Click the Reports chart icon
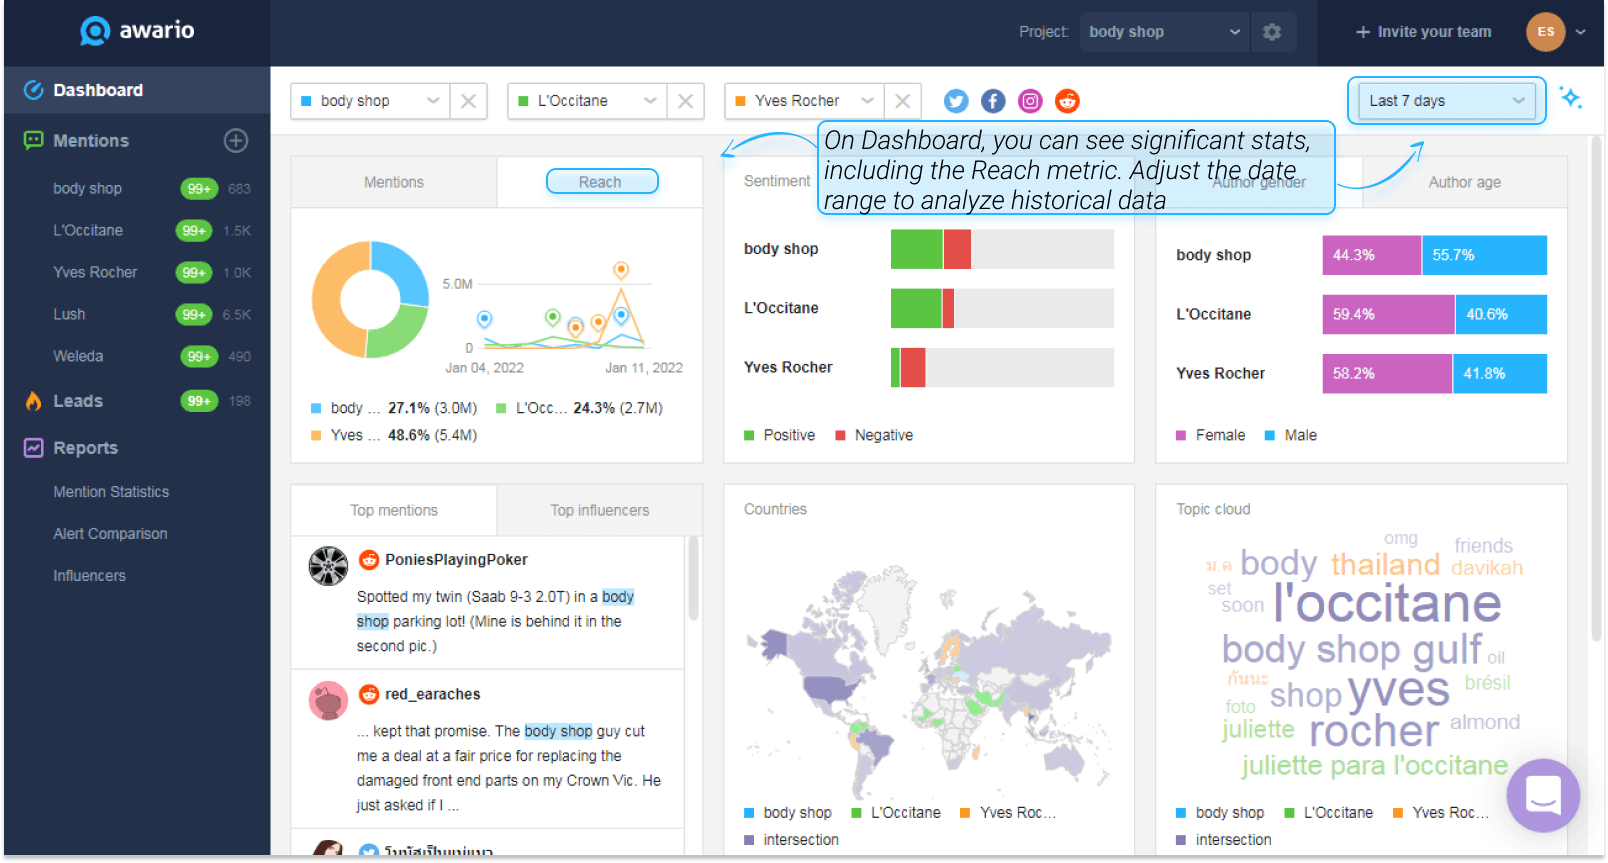Screen dimensions: 1608x863 34,448
